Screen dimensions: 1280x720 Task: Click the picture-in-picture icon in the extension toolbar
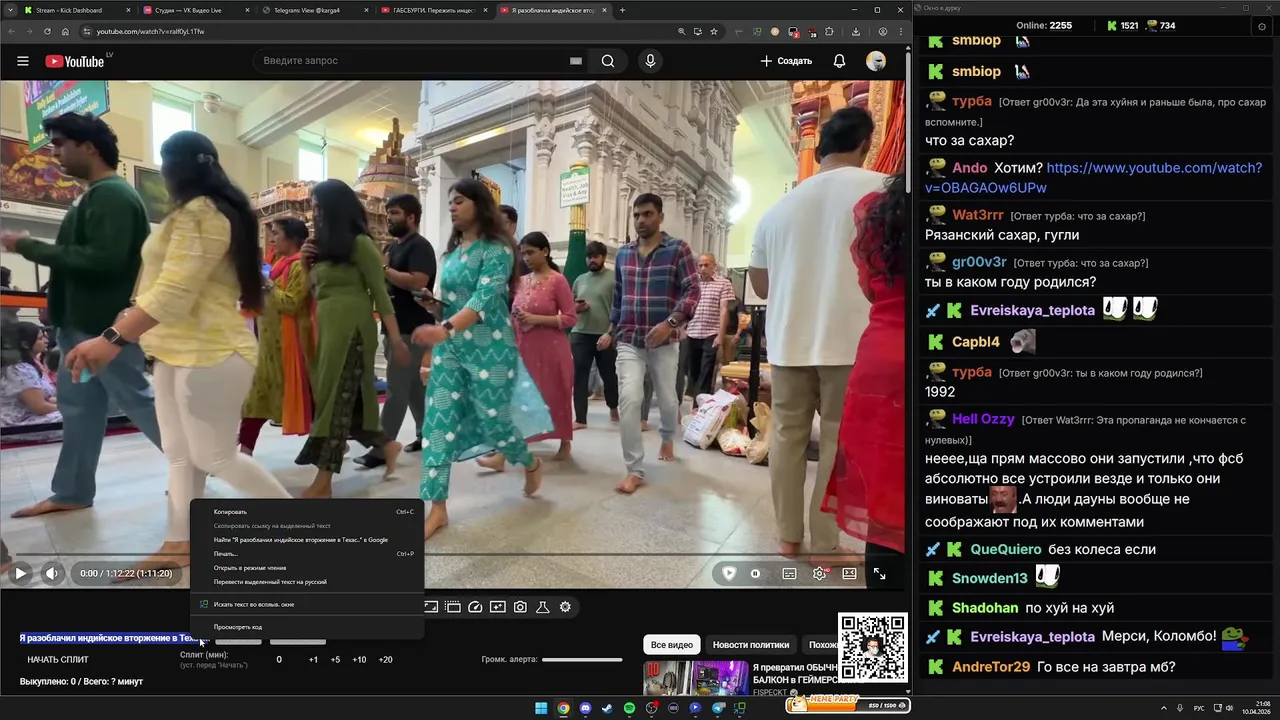coord(431,607)
